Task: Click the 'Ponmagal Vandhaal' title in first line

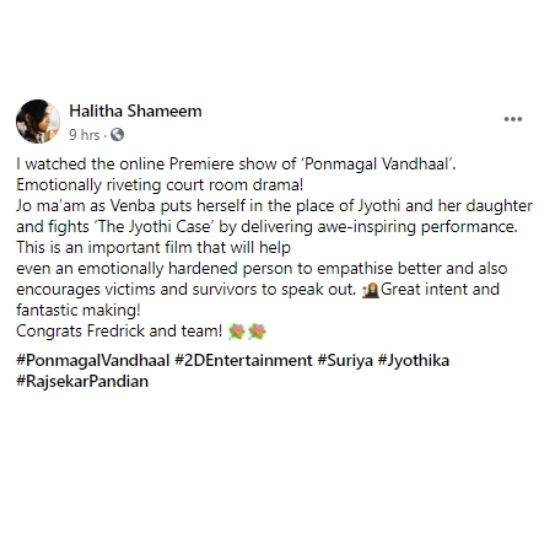Action: pyautogui.click(x=377, y=164)
